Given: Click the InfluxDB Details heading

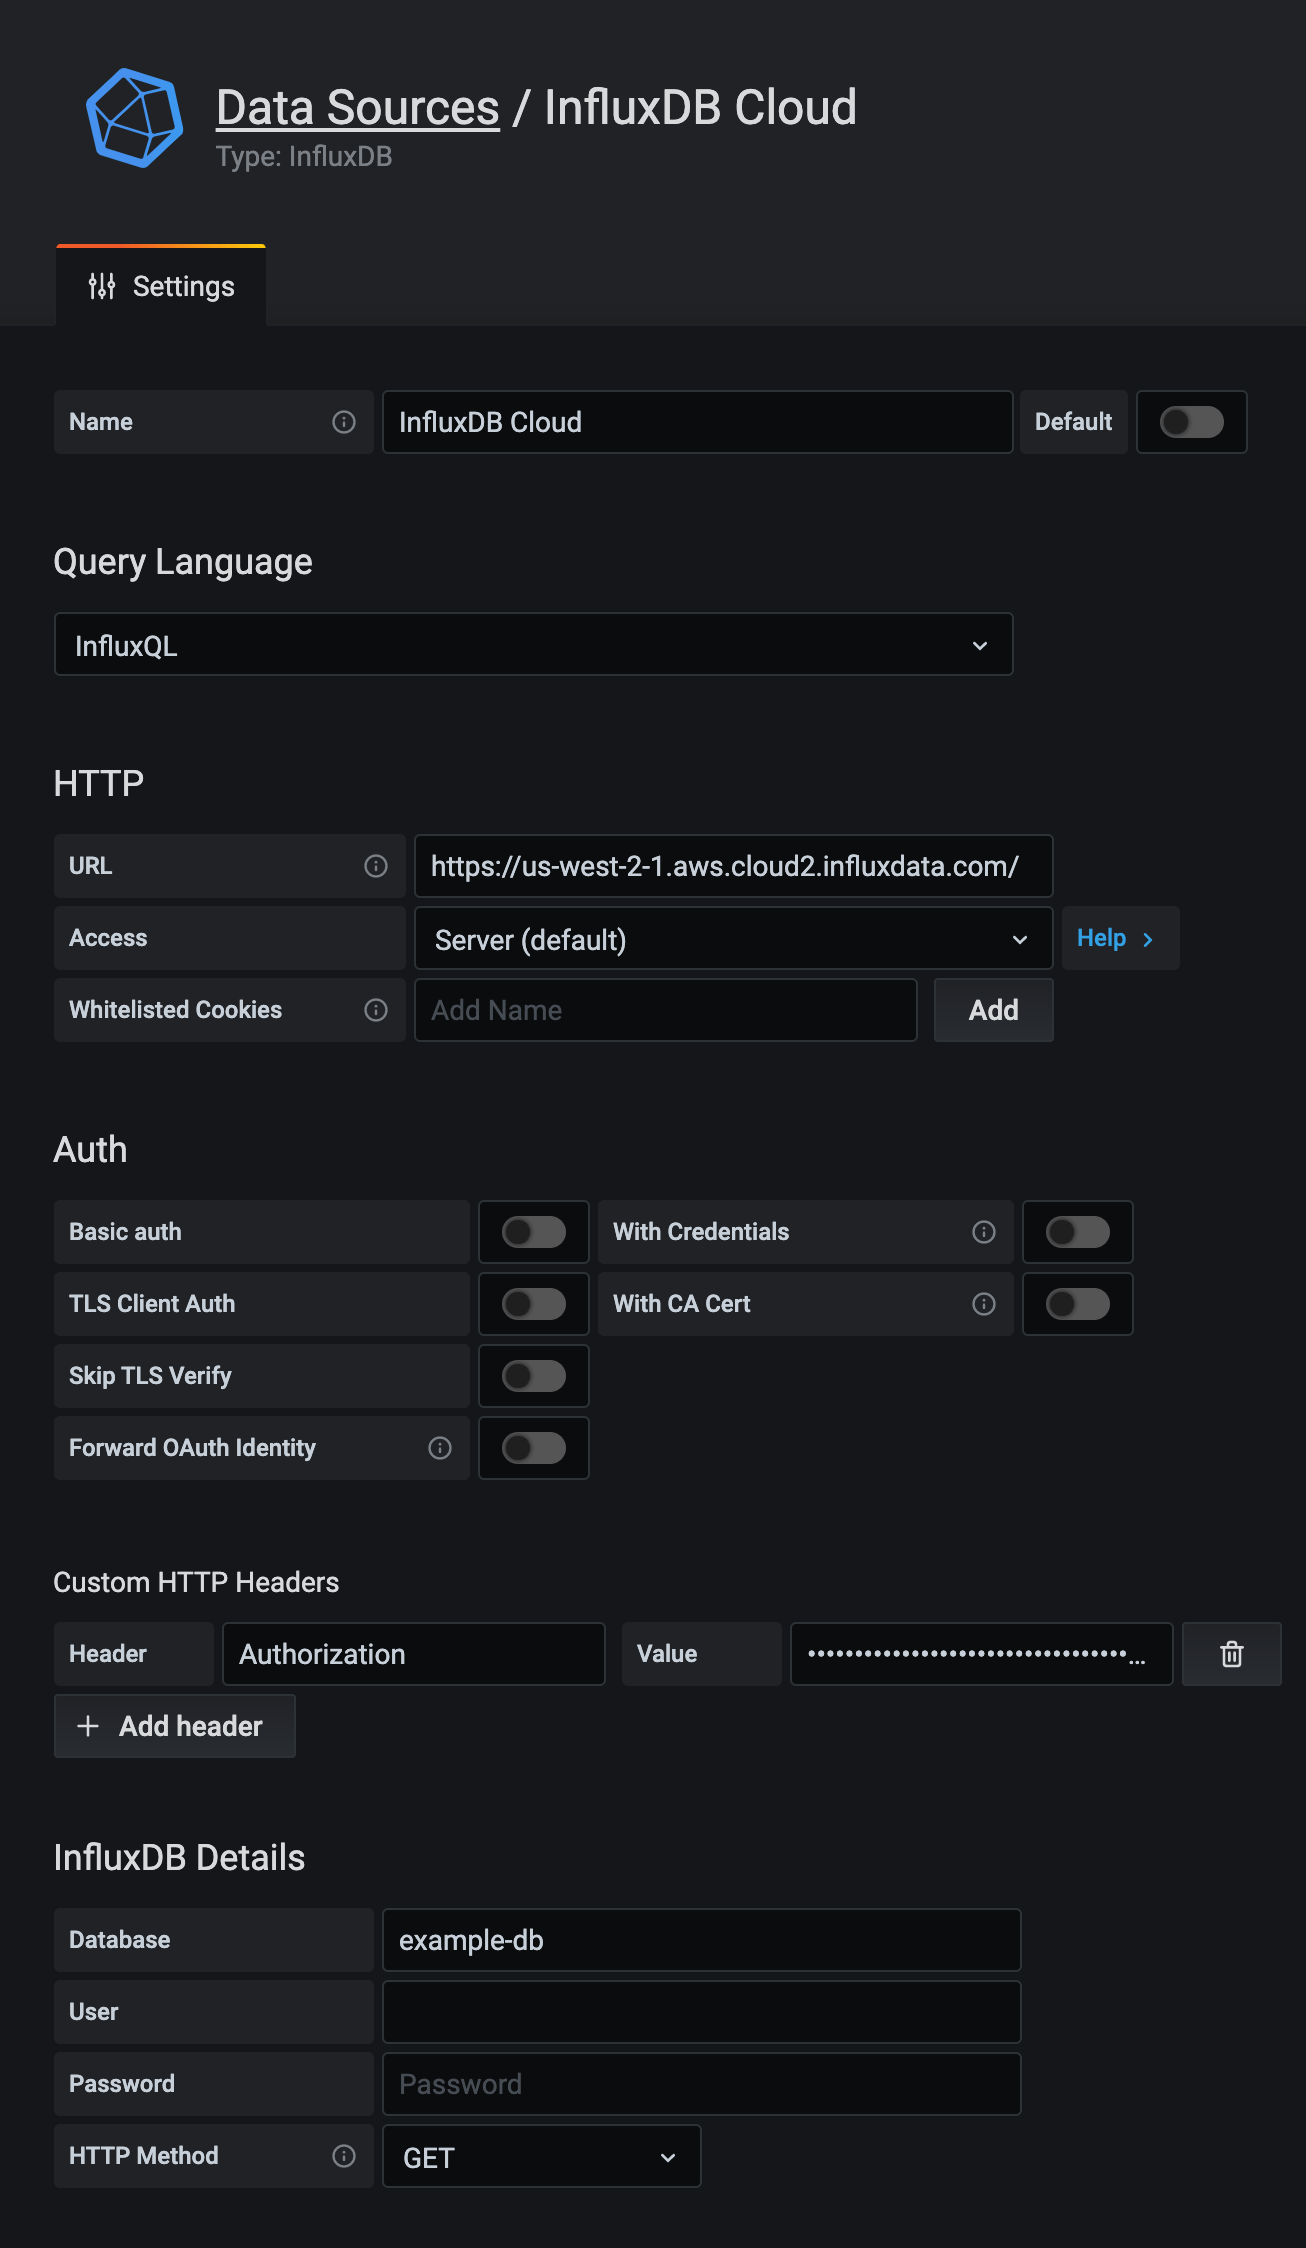Looking at the screenshot, I should pyautogui.click(x=179, y=1858).
